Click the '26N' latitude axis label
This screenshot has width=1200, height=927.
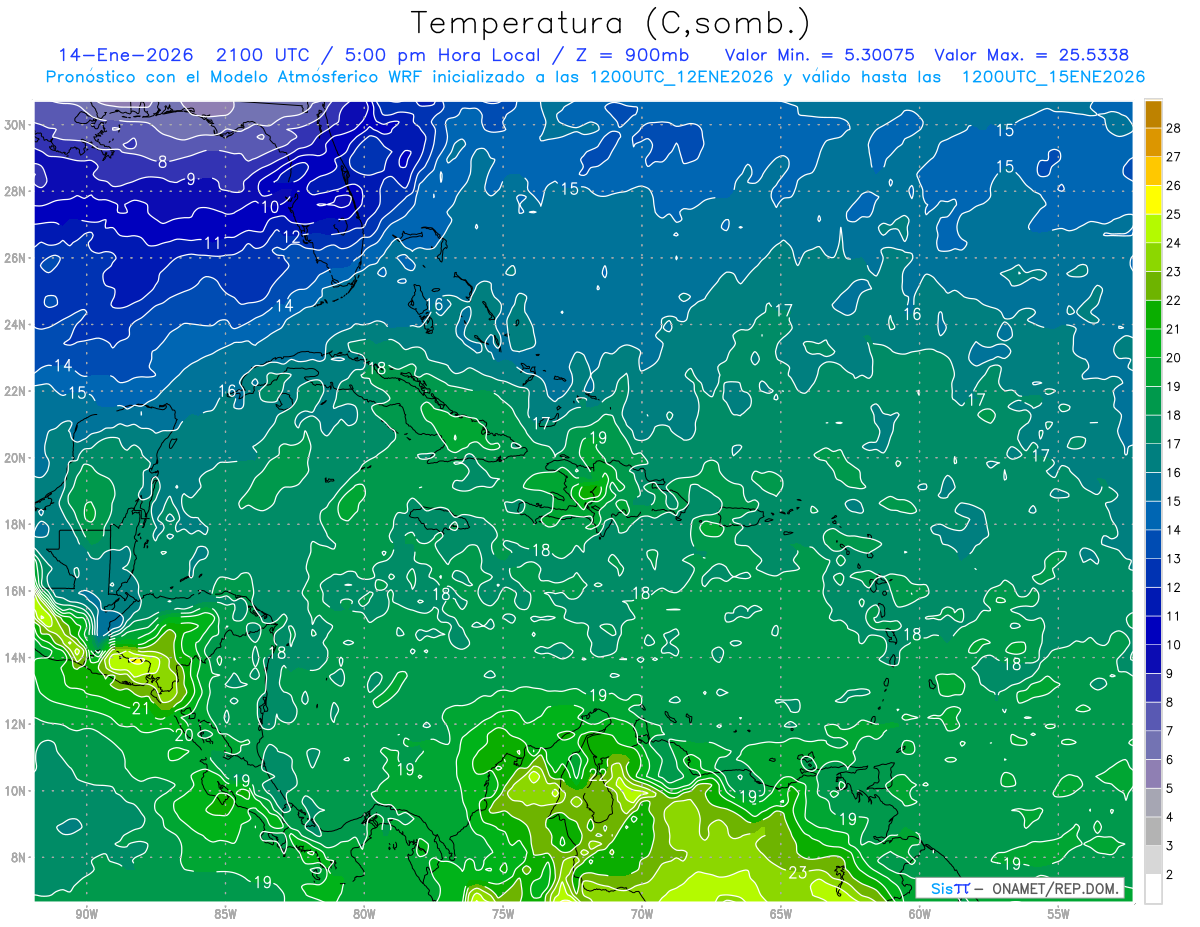[x=17, y=258]
